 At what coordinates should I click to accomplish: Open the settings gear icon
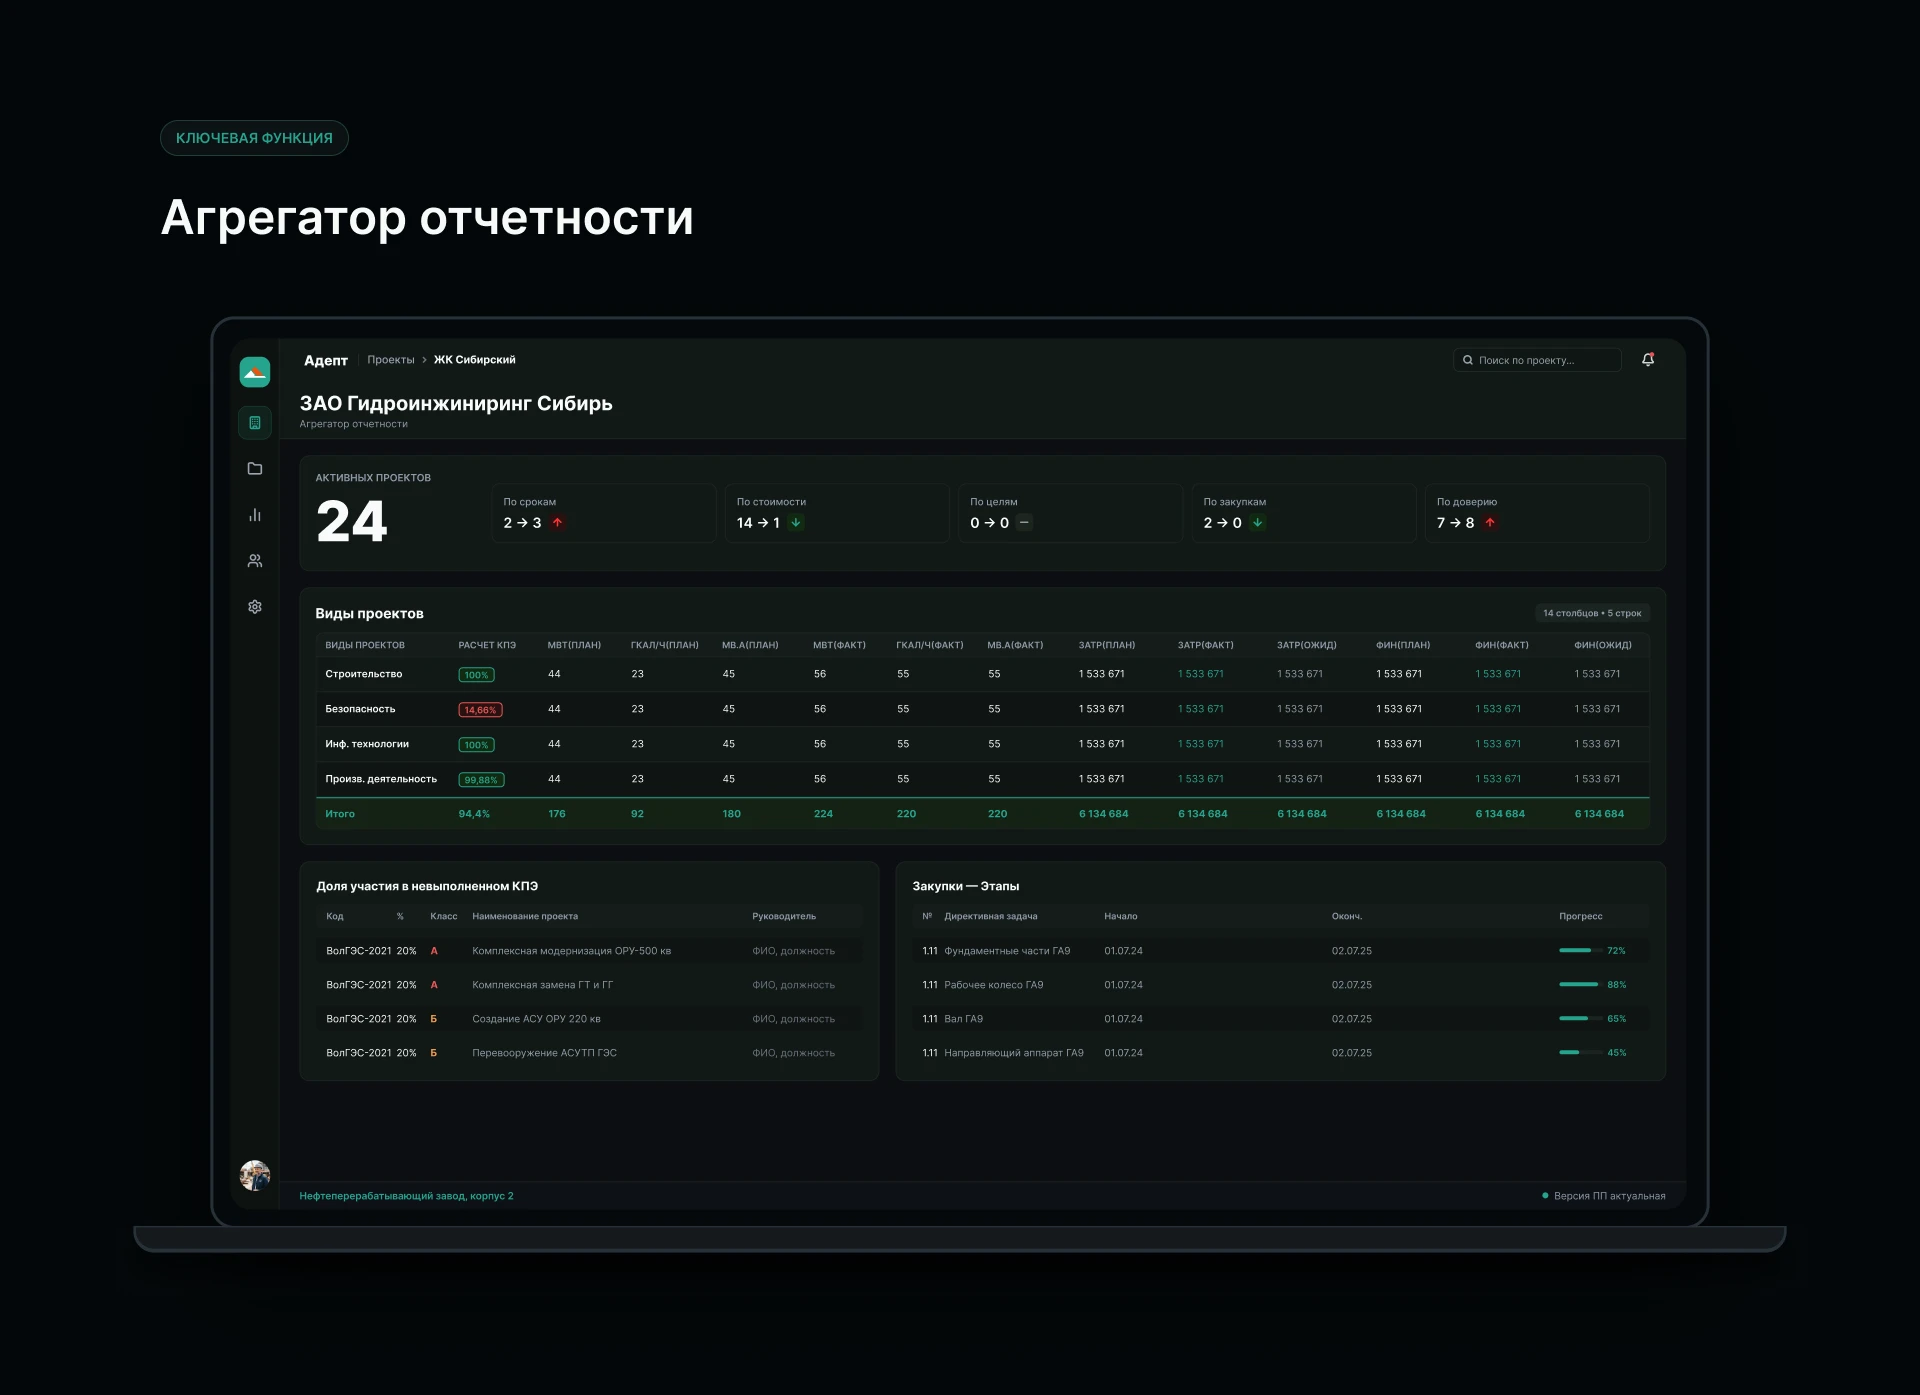[x=255, y=607]
